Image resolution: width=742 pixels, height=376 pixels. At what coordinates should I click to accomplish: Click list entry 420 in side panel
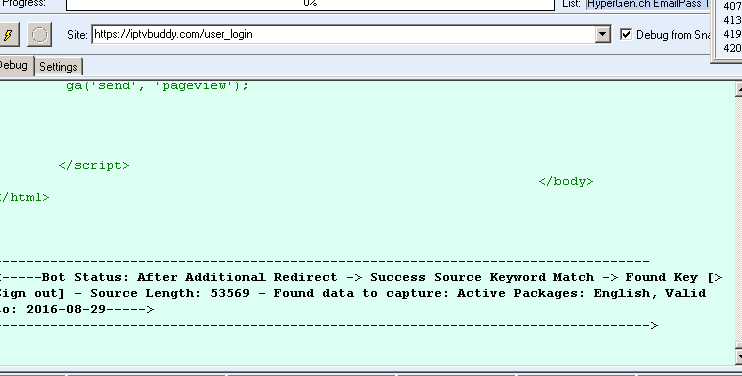732,48
